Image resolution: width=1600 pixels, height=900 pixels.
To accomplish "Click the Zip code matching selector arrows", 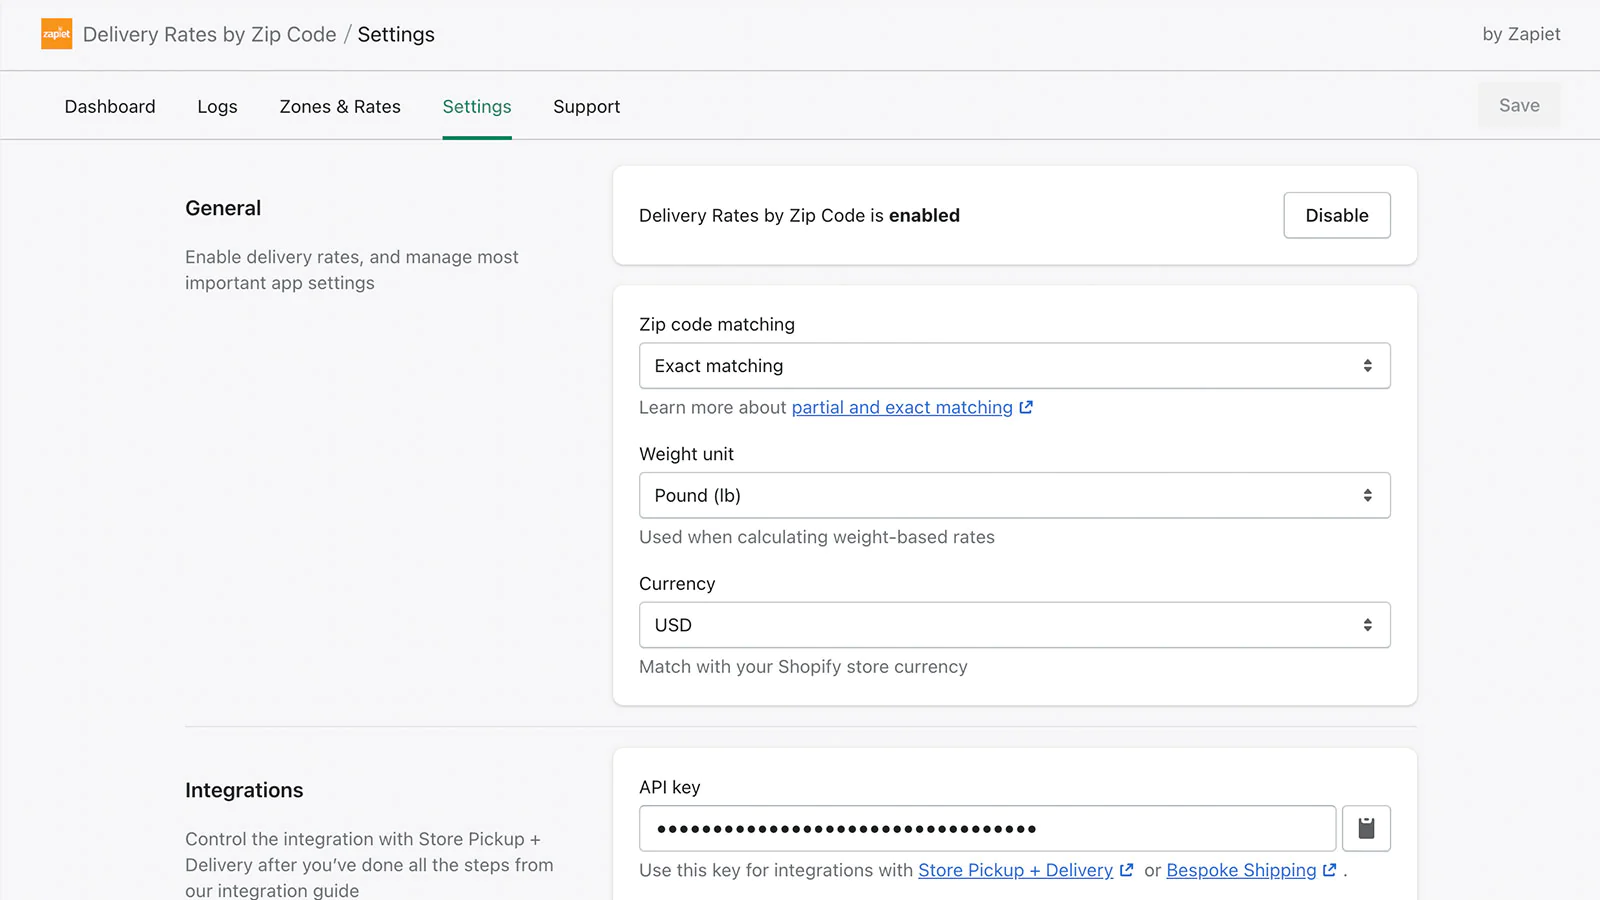I will [1367, 366].
